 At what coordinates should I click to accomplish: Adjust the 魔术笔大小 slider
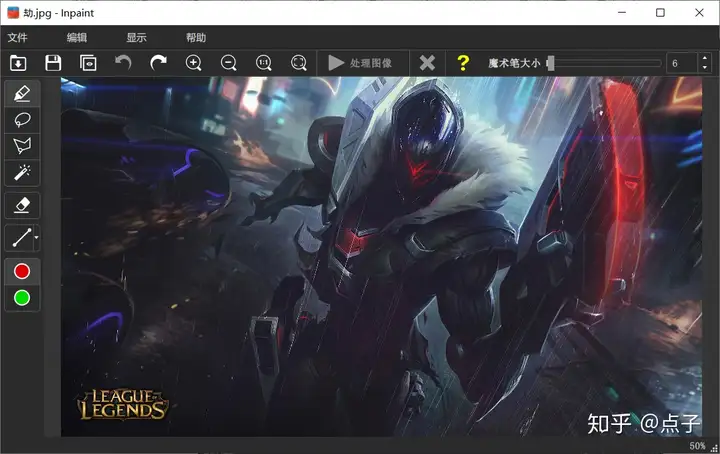click(604, 63)
